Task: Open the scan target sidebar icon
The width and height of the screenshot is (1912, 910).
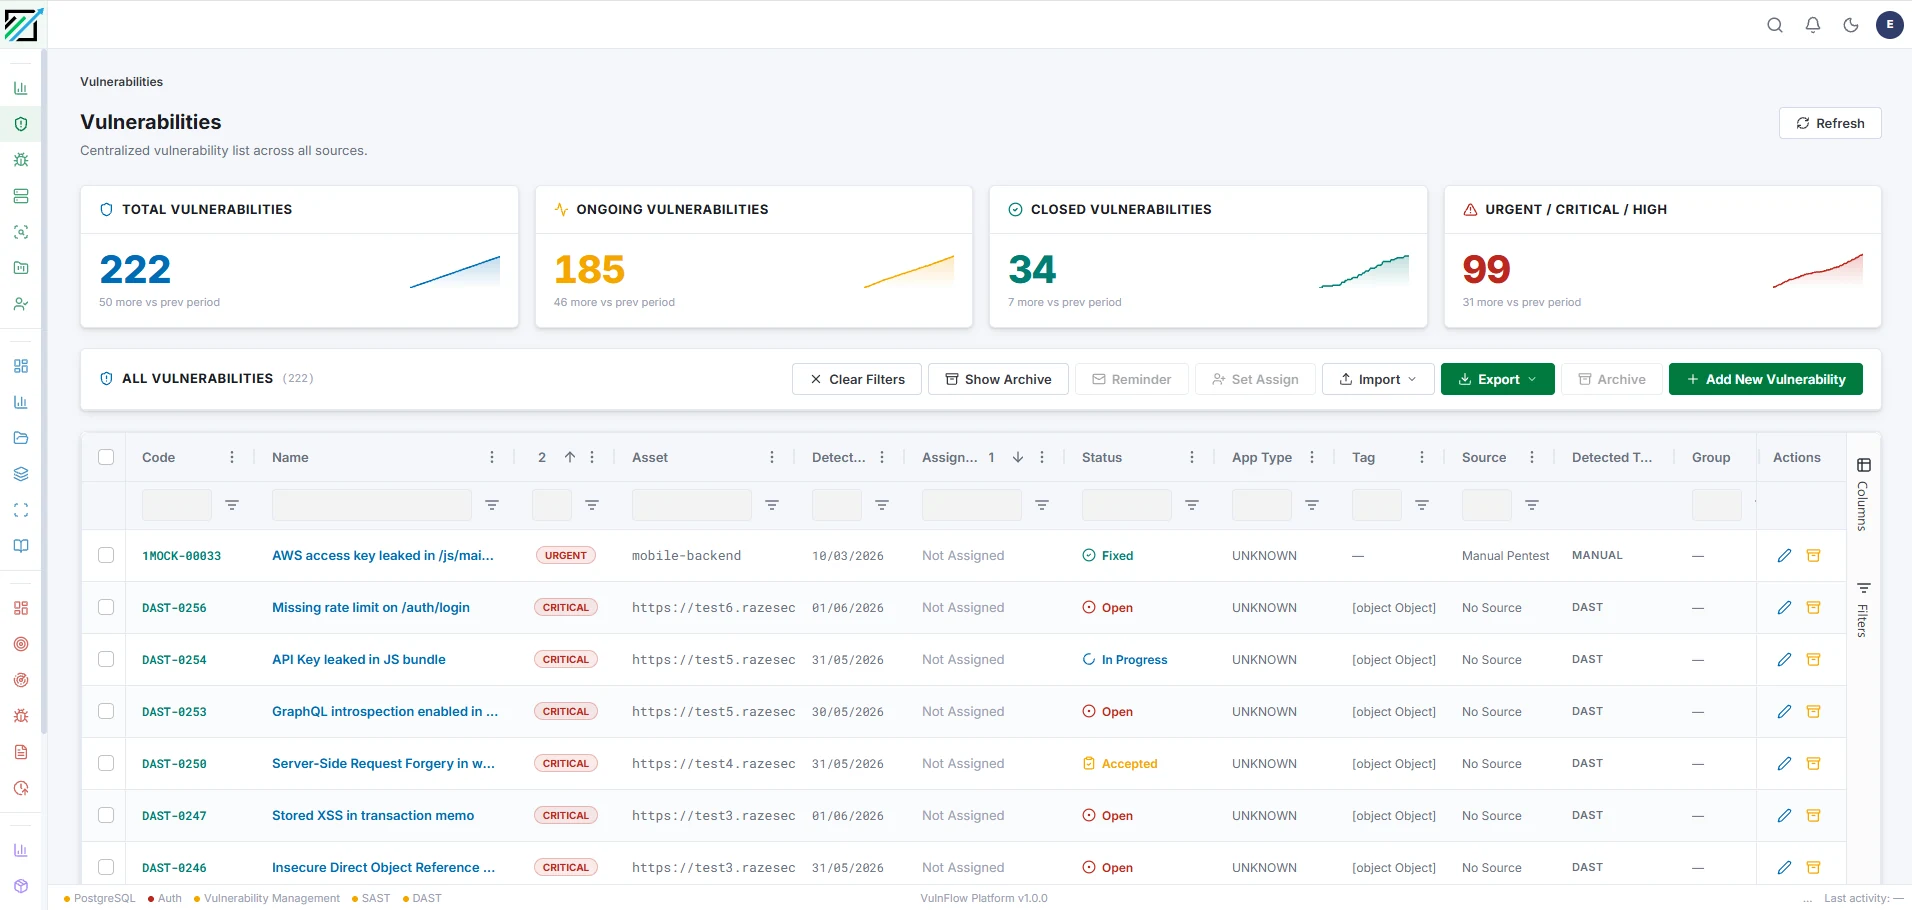Action: [21, 232]
